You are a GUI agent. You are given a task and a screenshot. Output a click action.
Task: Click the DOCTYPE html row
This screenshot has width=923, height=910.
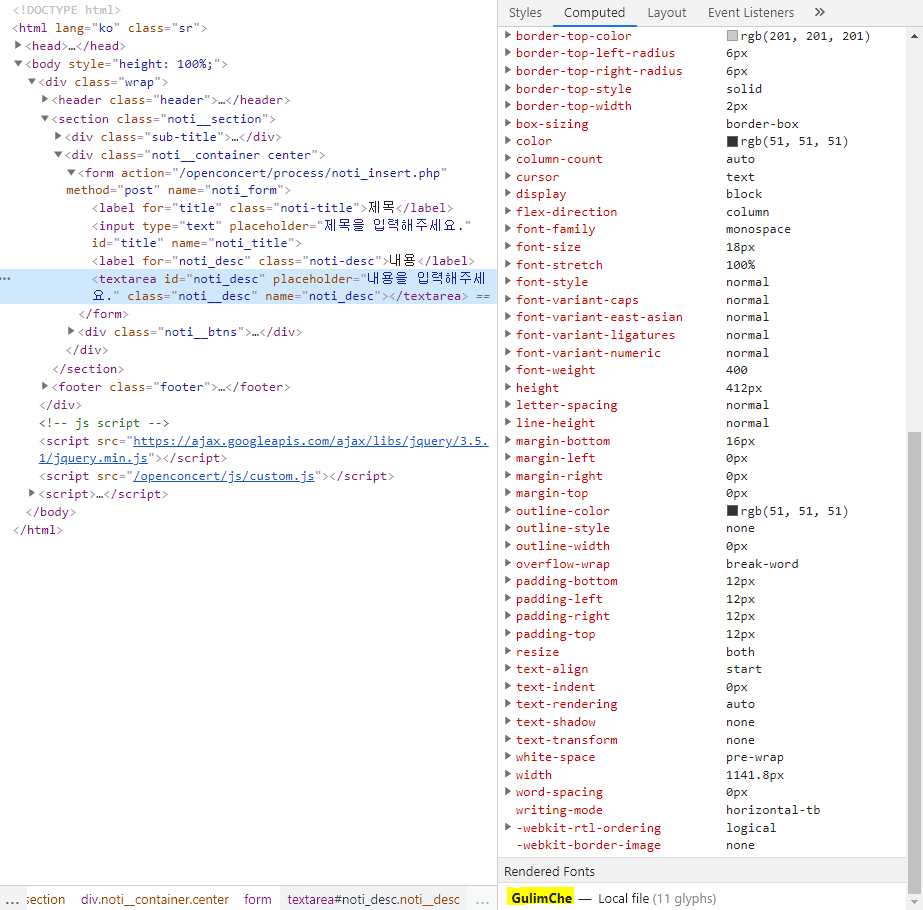pos(67,10)
